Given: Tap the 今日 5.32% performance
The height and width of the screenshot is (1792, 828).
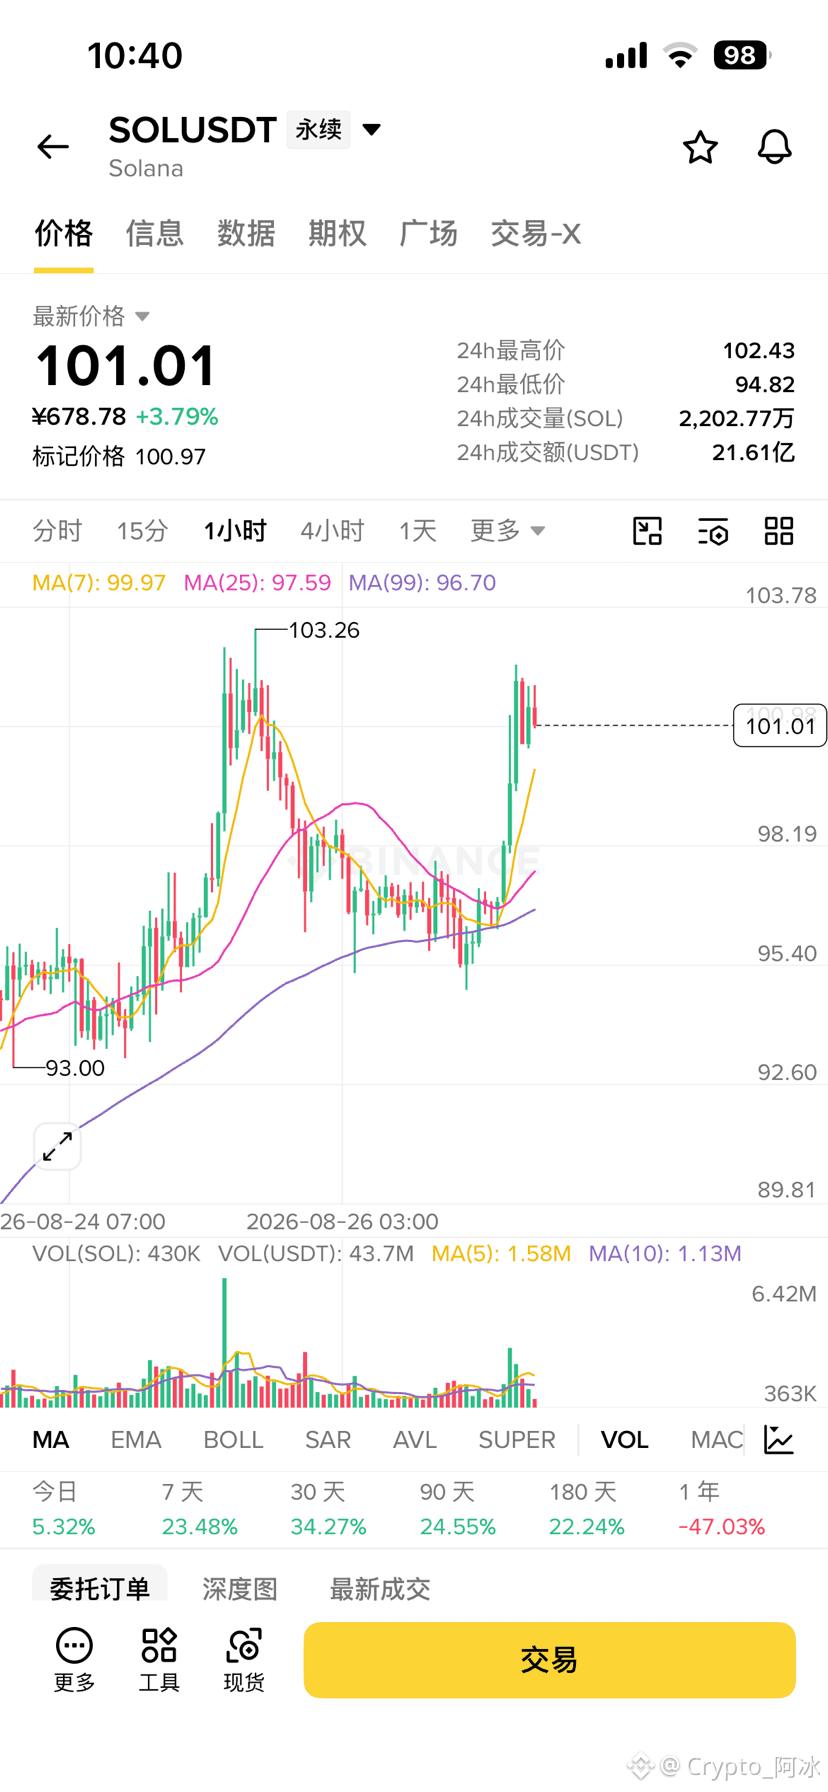Looking at the screenshot, I should 64,1509.
